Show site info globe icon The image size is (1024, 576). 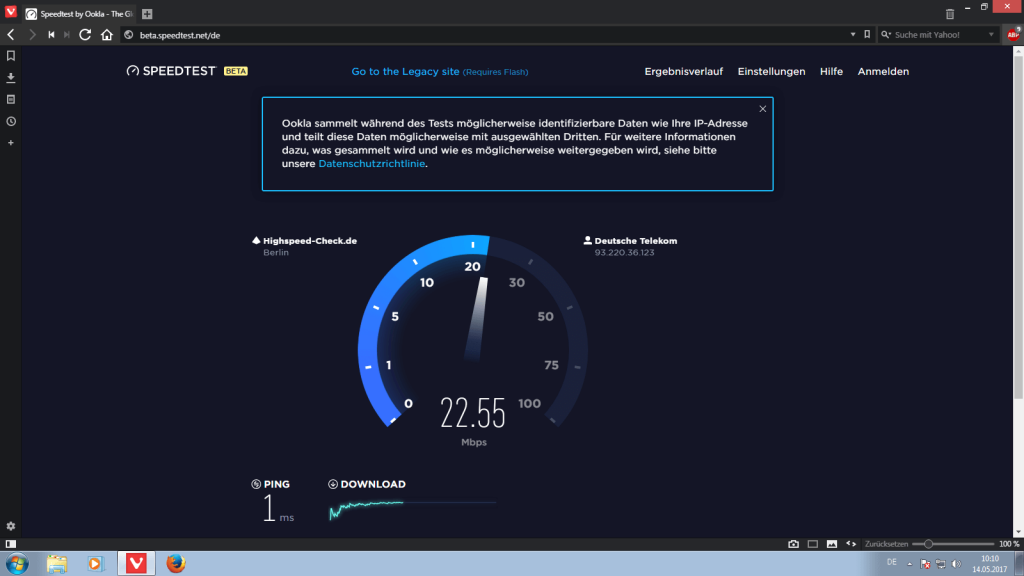click(x=129, y=35)
